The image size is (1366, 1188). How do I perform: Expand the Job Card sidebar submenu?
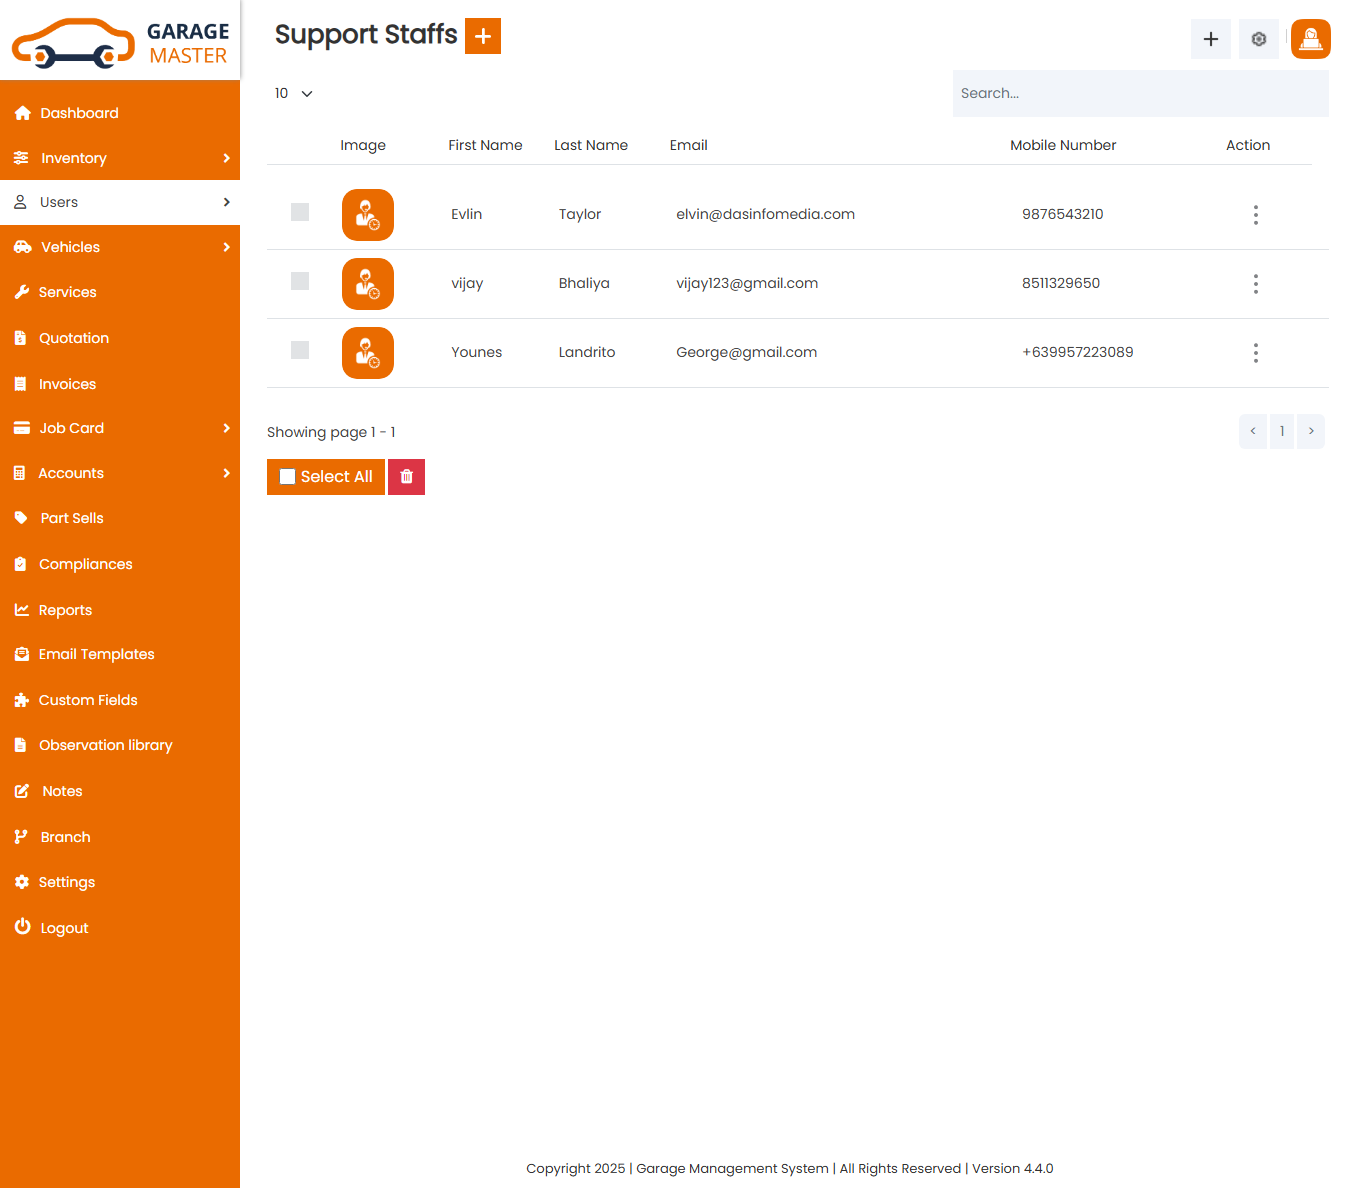120,428
